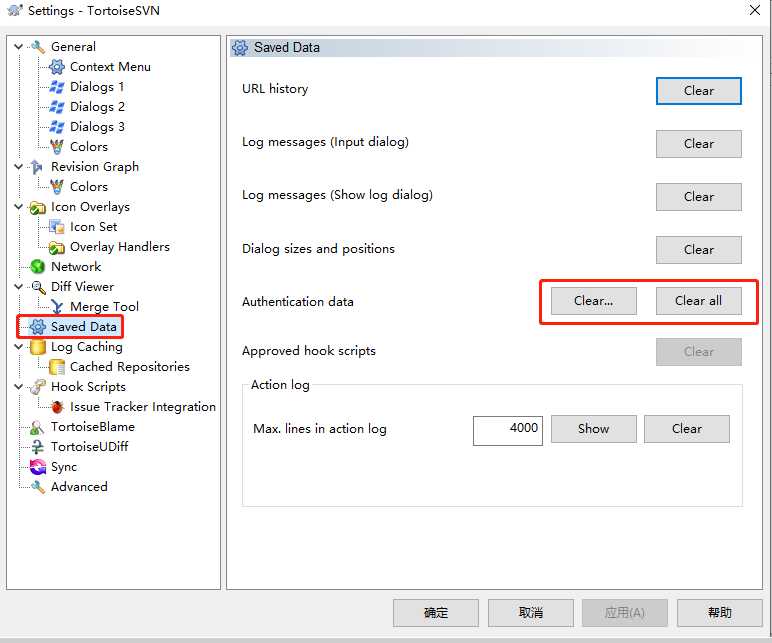
Task: Open the Merge Tool settings page
Action: point(104,307)
